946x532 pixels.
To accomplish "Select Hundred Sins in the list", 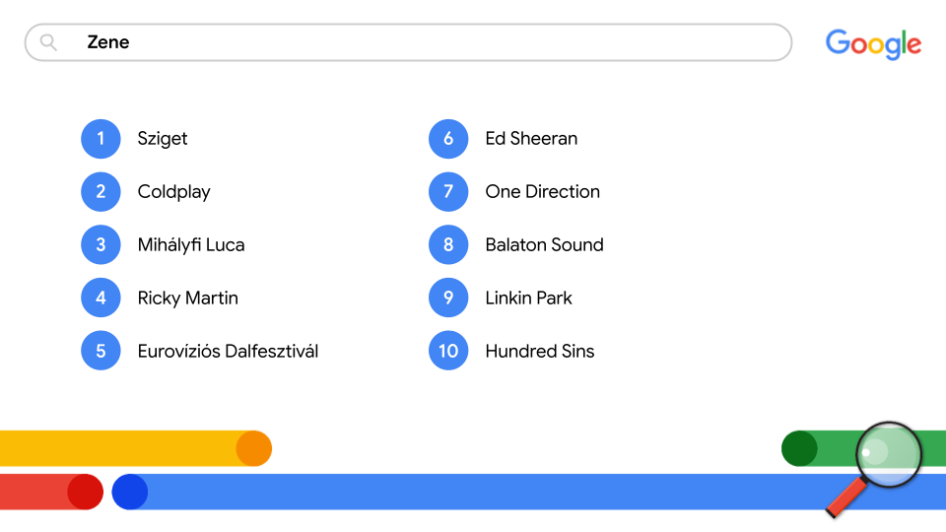I will tap(540, 351).
